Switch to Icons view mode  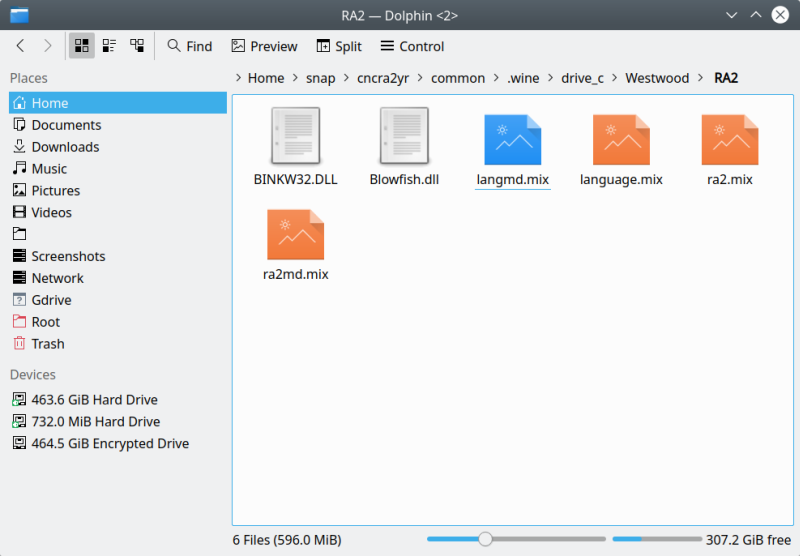click(82, 46)
